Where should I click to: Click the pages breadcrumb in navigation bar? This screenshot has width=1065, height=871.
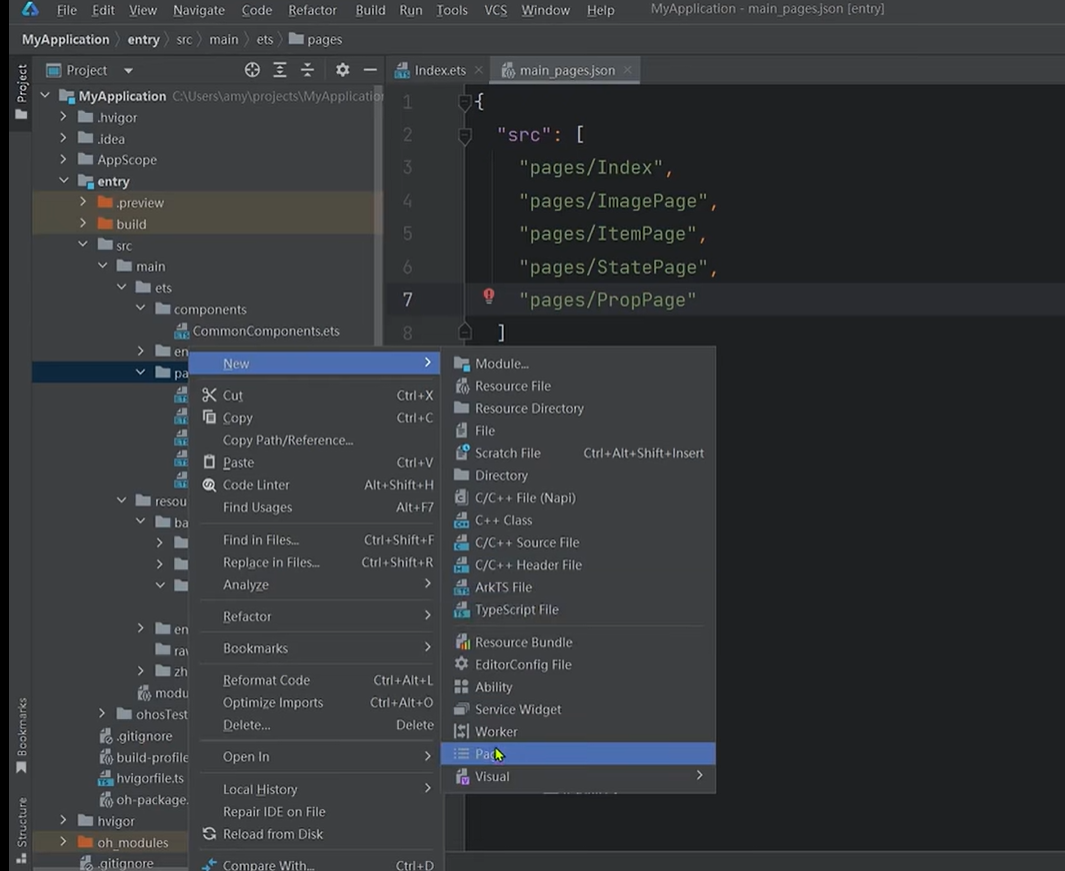(324, 39)
